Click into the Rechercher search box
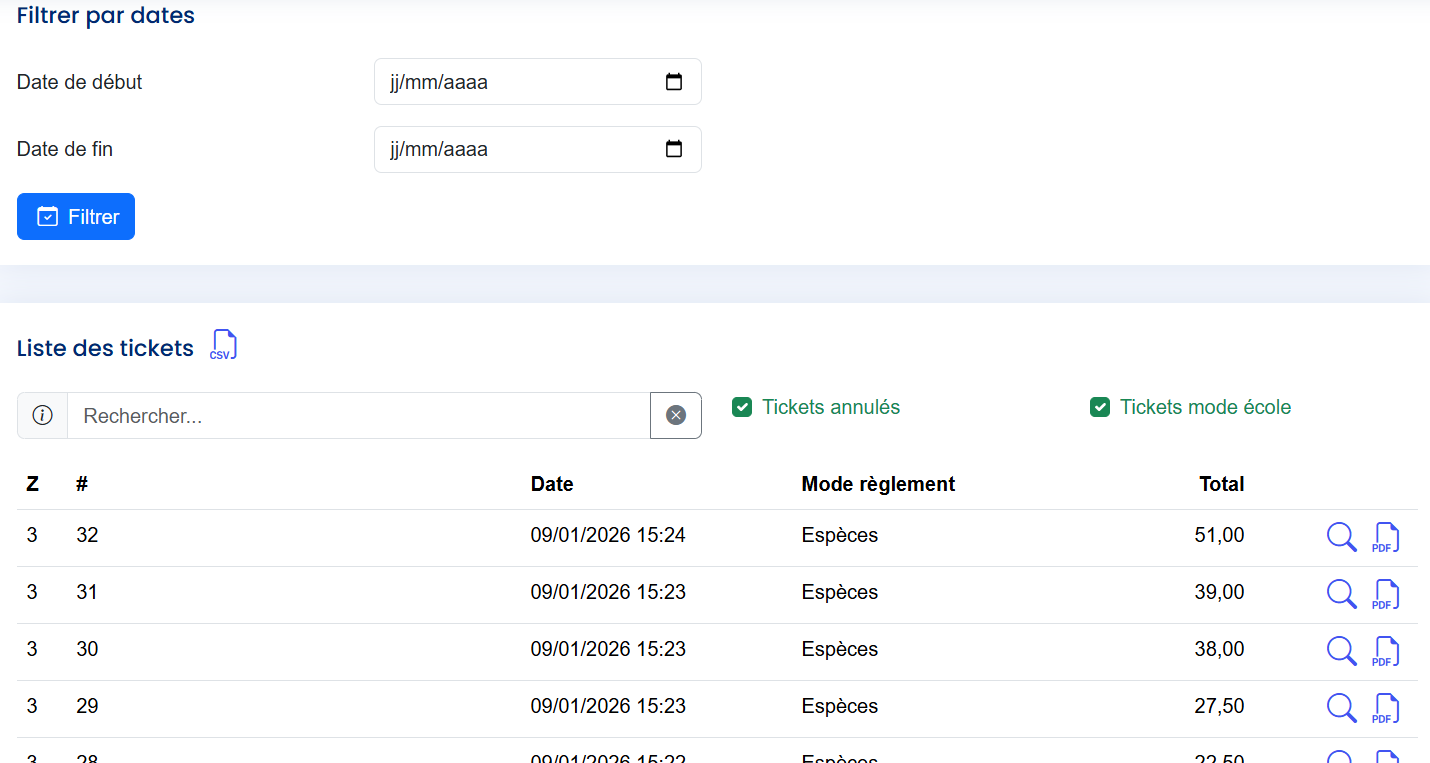Viewport: 1430px width, 763px height. pos(358,415)
